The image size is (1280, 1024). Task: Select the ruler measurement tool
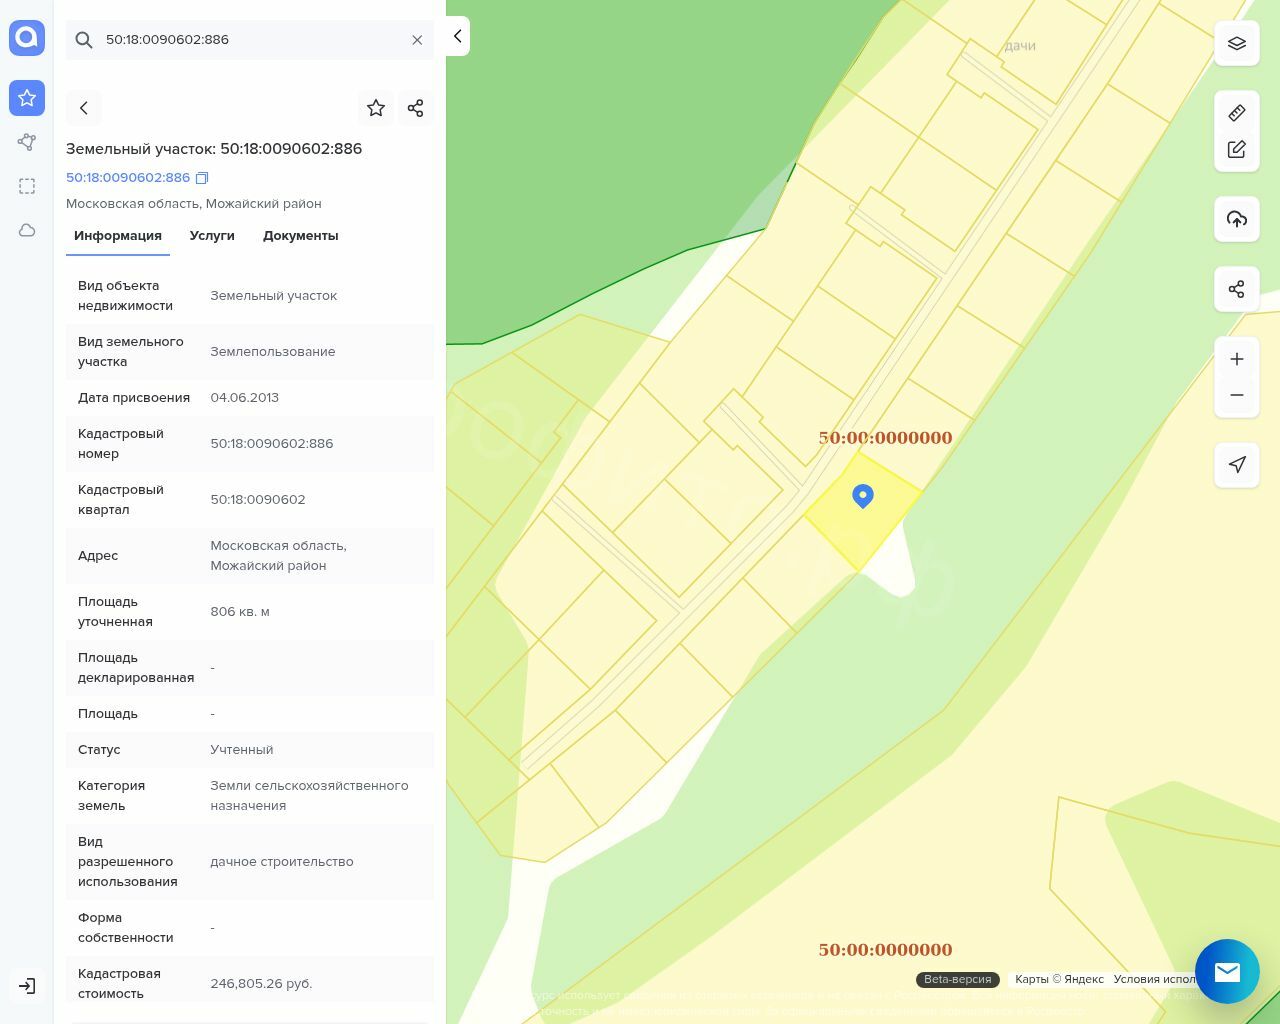pos(1236,113)
